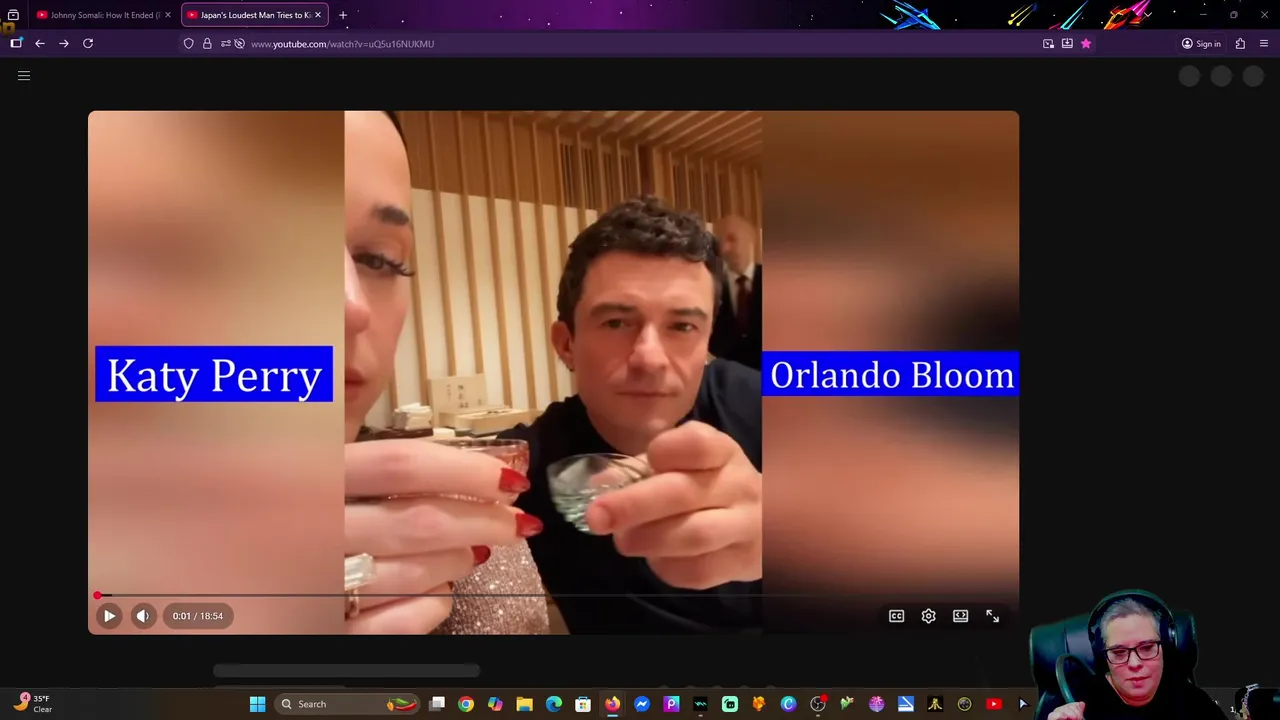This screenshot has width=1280, height=720.
Task: Close the Johnny Somali tab
Action: [168, 15]
